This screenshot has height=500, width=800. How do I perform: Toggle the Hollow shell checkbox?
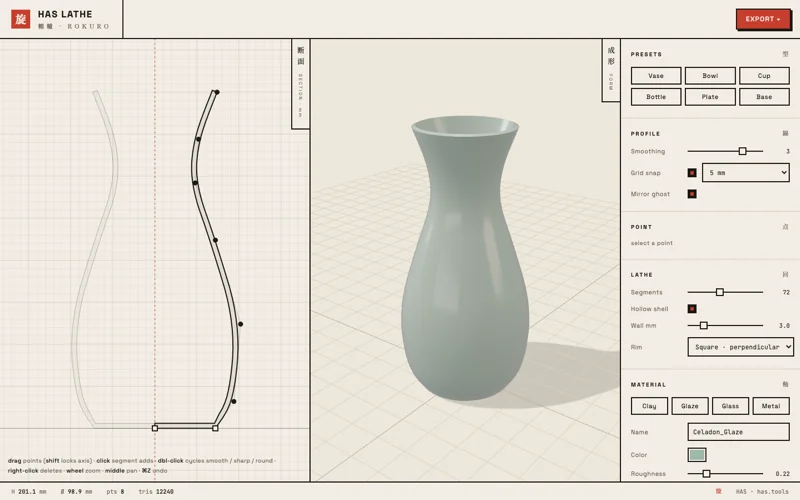[x=692, y=309]
